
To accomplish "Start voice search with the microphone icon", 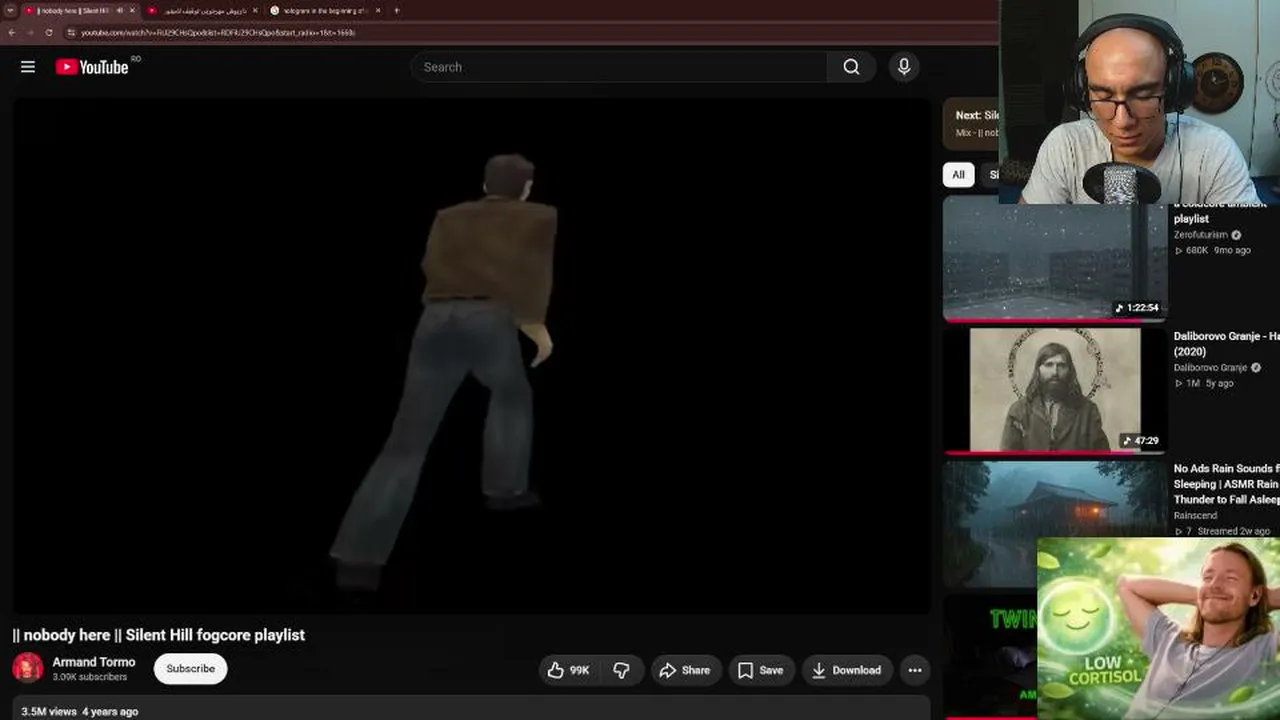I will pyautogui.click(x=904, y=67).
